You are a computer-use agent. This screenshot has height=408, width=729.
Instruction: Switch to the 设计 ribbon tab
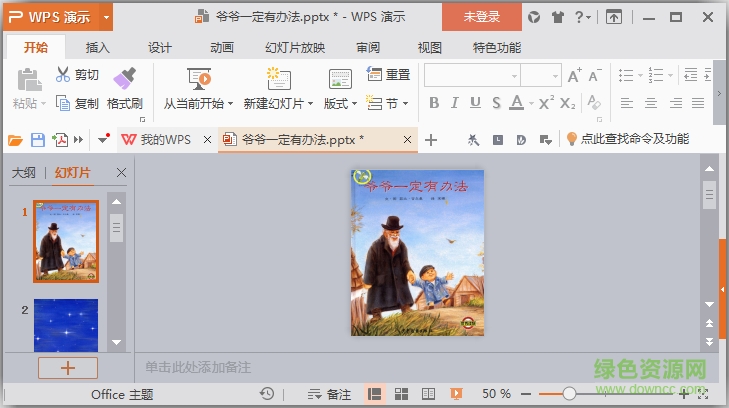point(159,47)
